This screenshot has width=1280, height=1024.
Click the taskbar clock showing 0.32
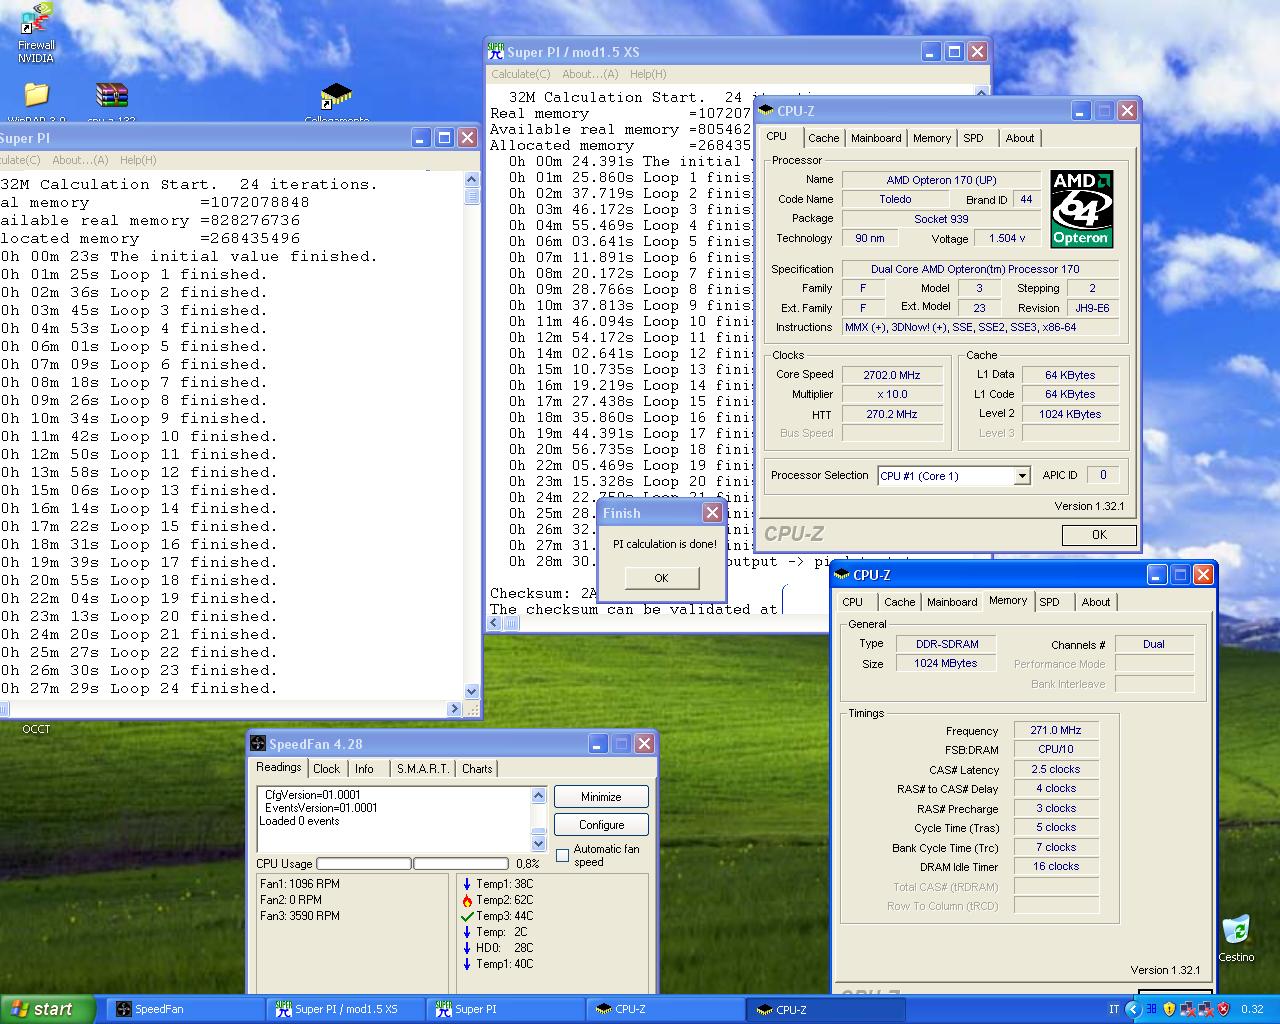click(1252, 1009)
